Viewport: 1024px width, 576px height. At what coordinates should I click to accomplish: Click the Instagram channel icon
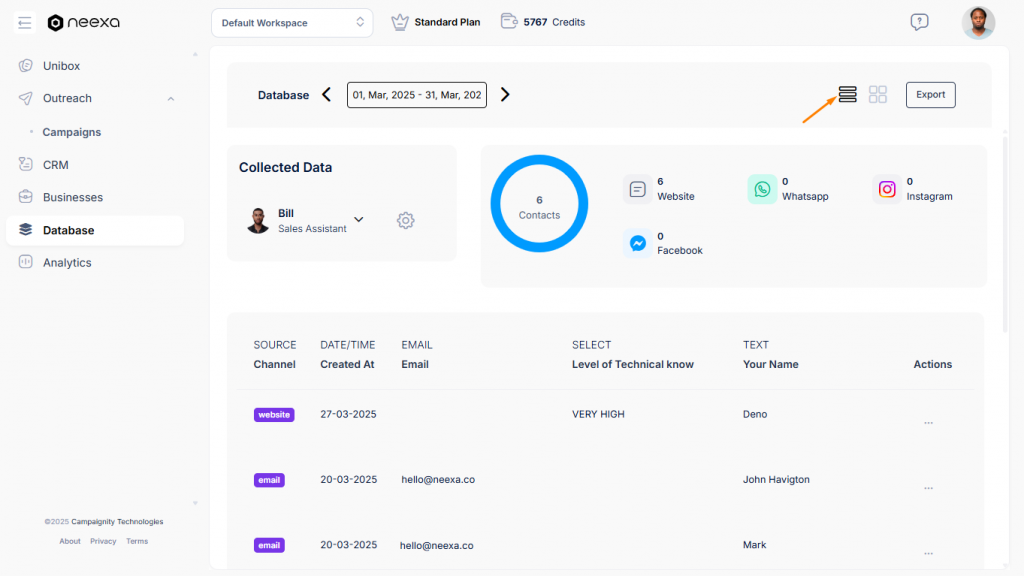tap(887, 188)
